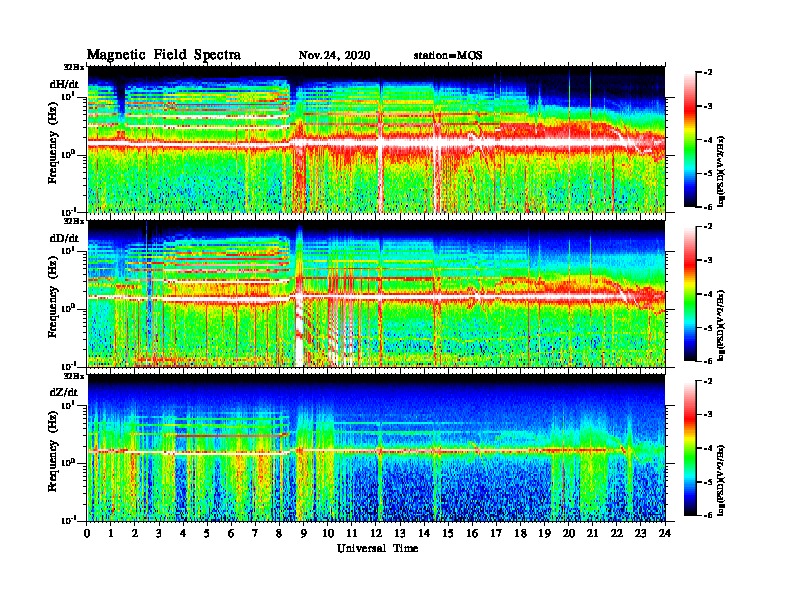Click the "Magnetic Field Spectra" title
This screenshot has width=792, height=612.
[164, 55]
